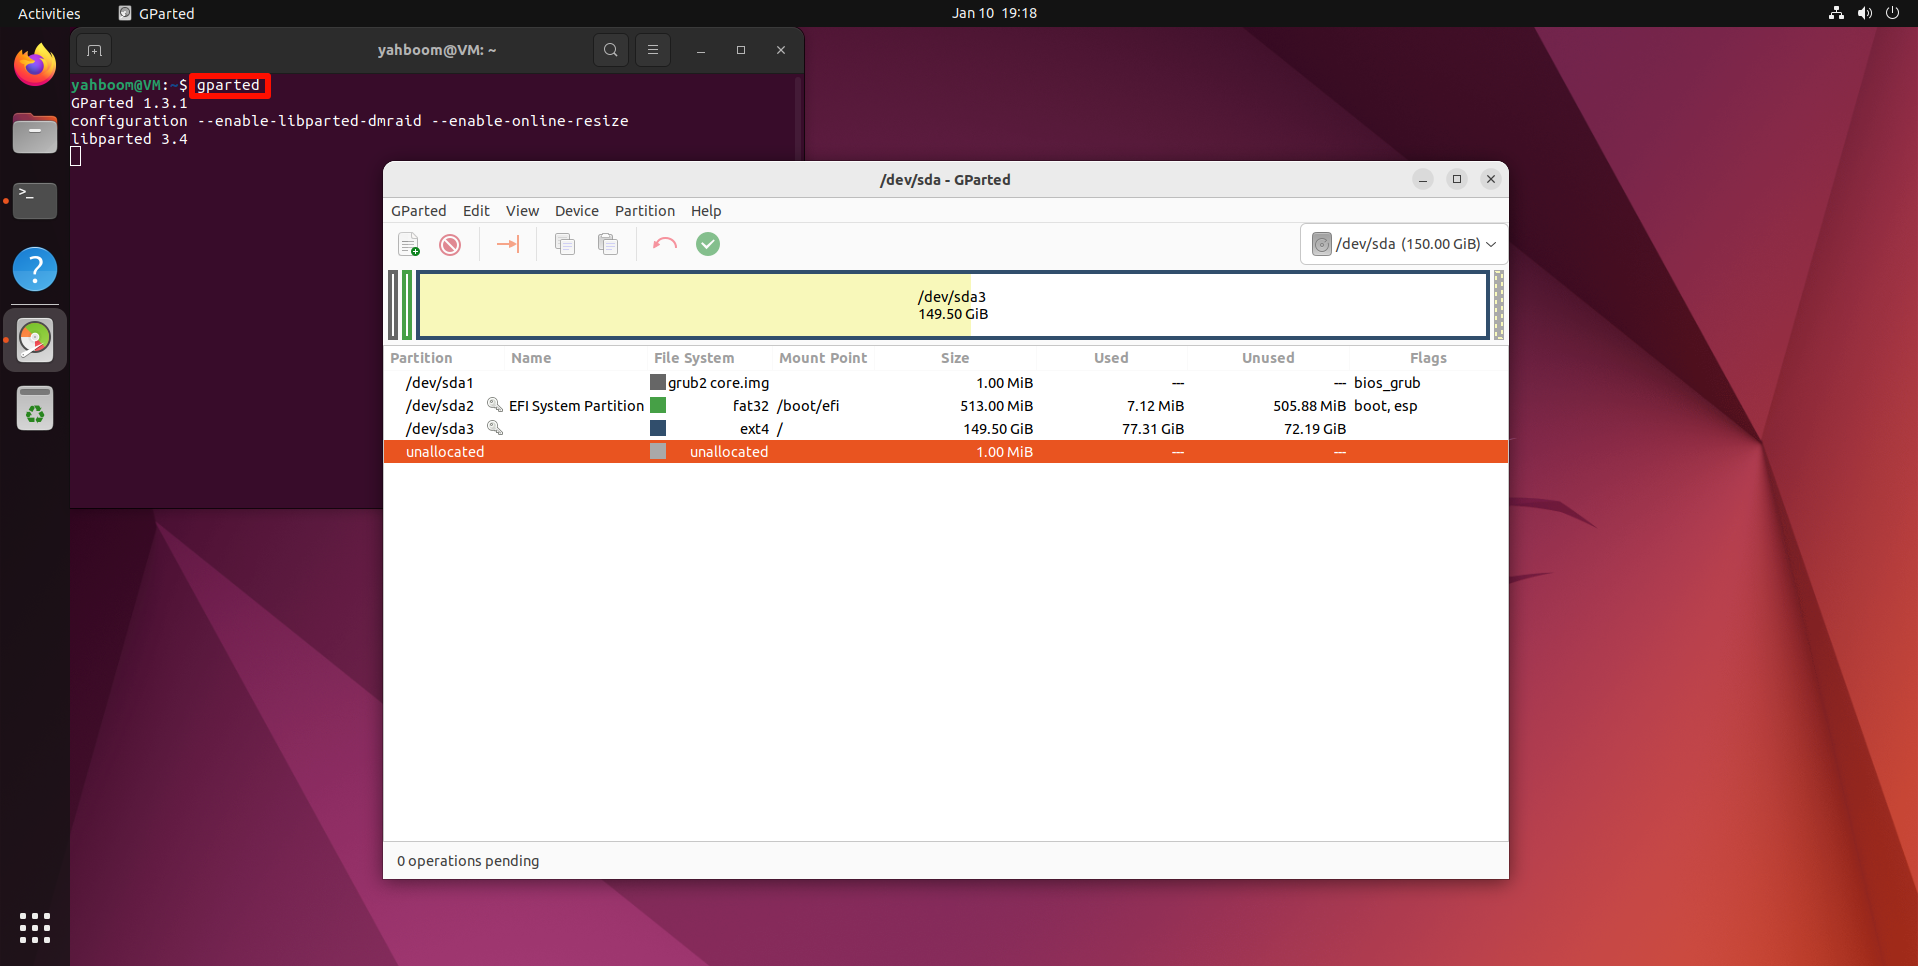Click the 149.50 GiB size cell
Viewport: 1918px width, 966px height.
(998, 429)
